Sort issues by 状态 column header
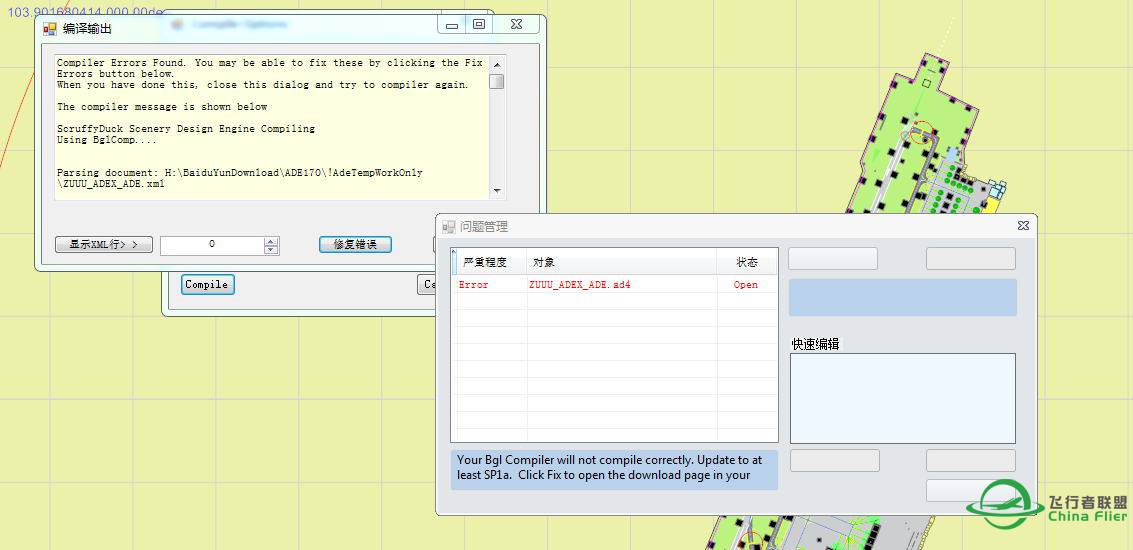Screen dimensions: 1133x550 point(747,262)
